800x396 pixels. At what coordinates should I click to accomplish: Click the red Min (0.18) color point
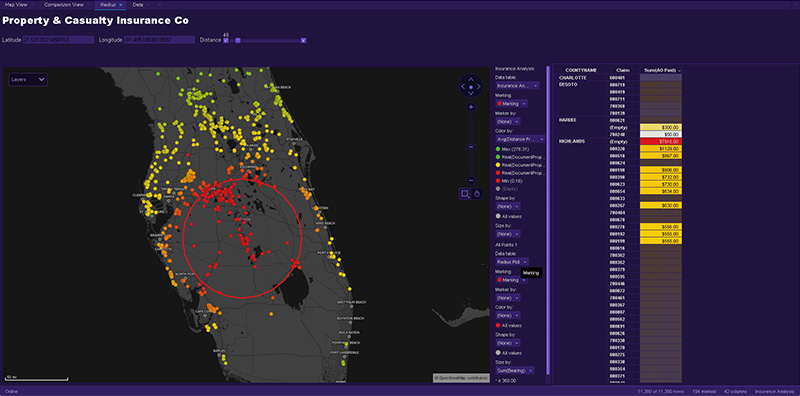tap(498, 181)
